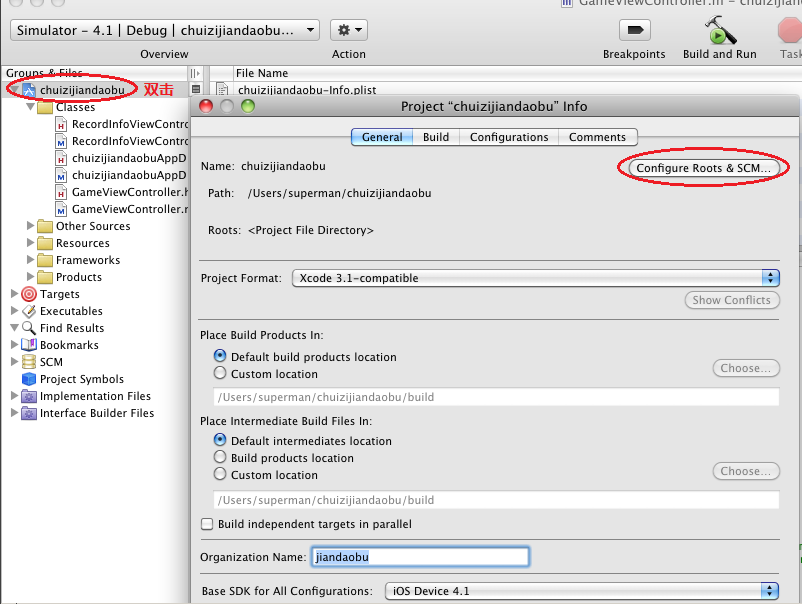Click the Show Conflicts button

(732, 300)
